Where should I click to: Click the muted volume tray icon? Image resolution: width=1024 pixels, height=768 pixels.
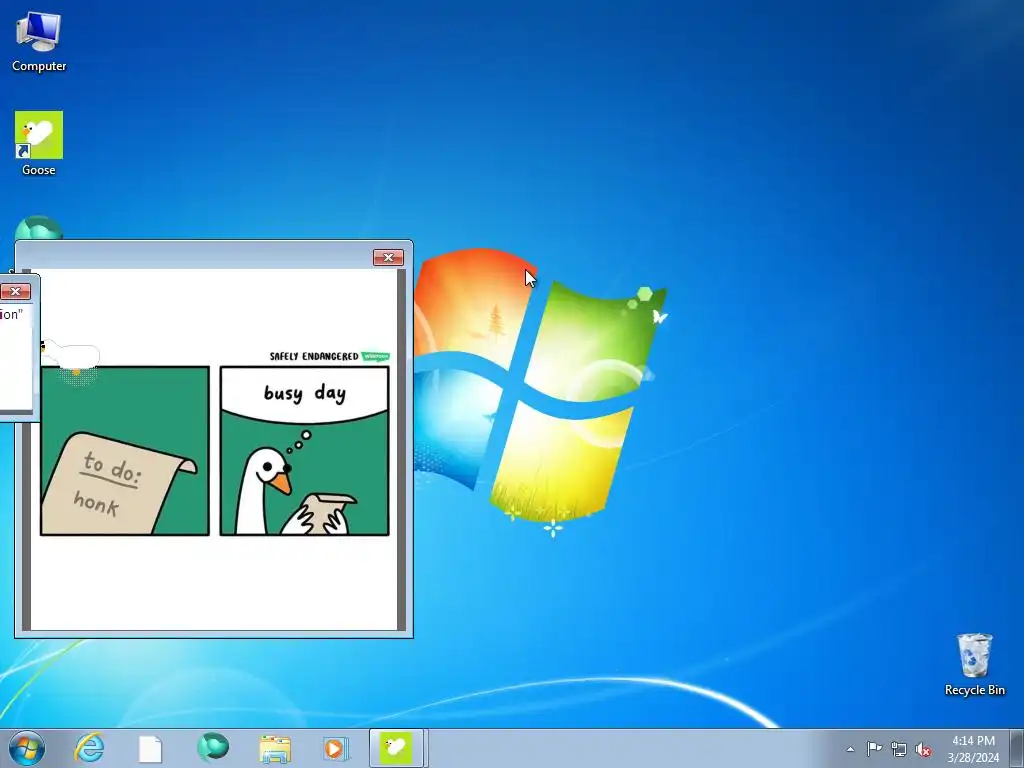[x=923, y=749]
